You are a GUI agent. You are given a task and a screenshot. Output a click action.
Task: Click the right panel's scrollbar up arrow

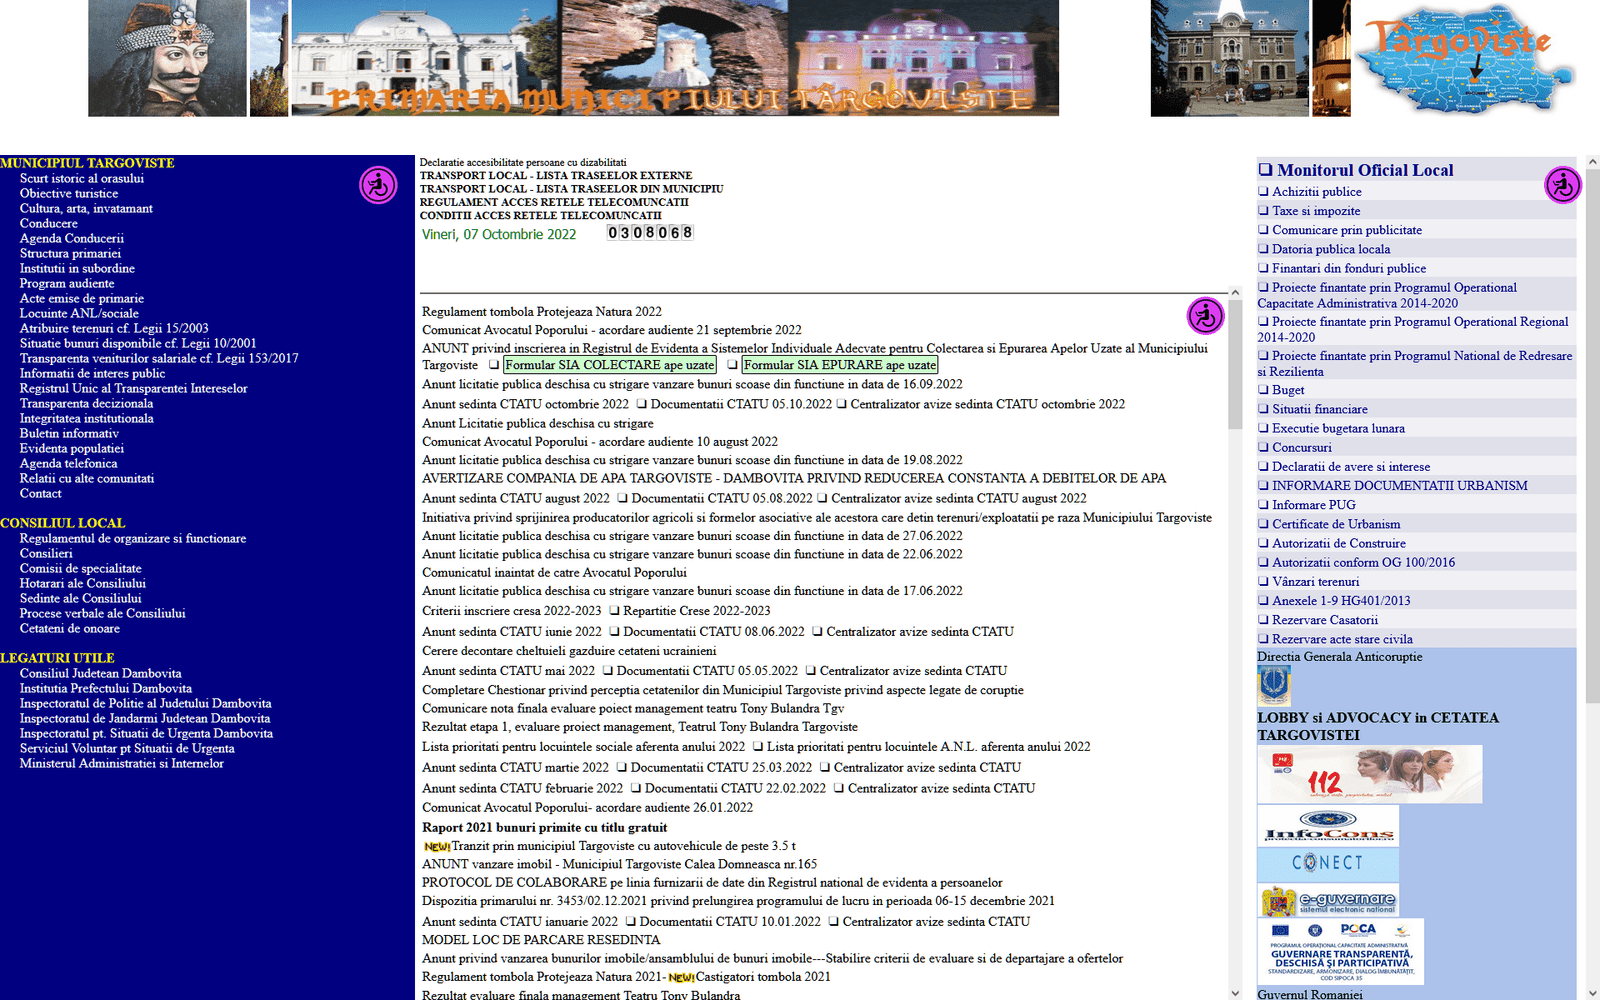[x=1591, y=162]
